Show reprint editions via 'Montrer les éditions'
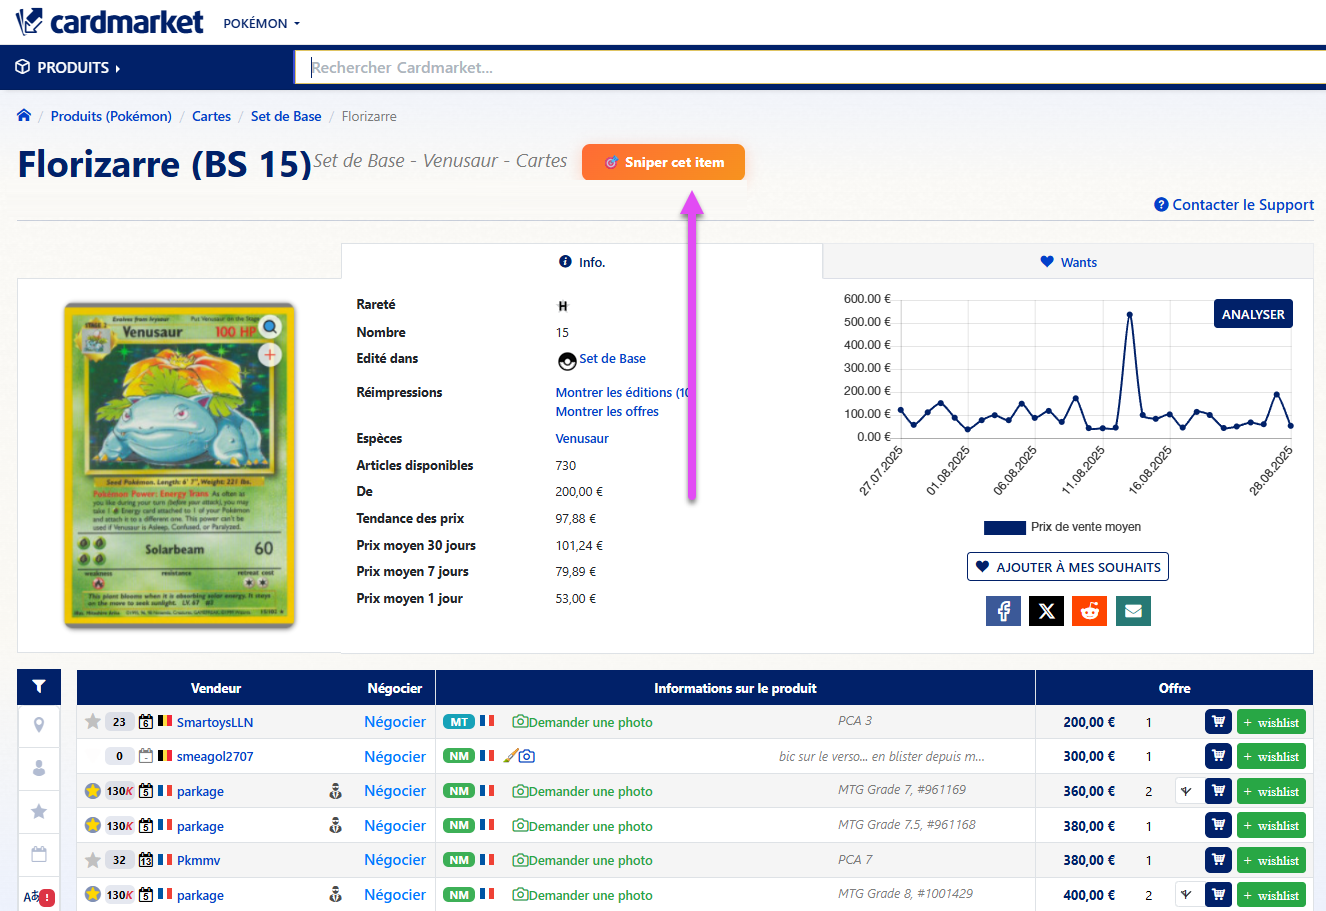The image size is (1326, 911). coord(621,392)
